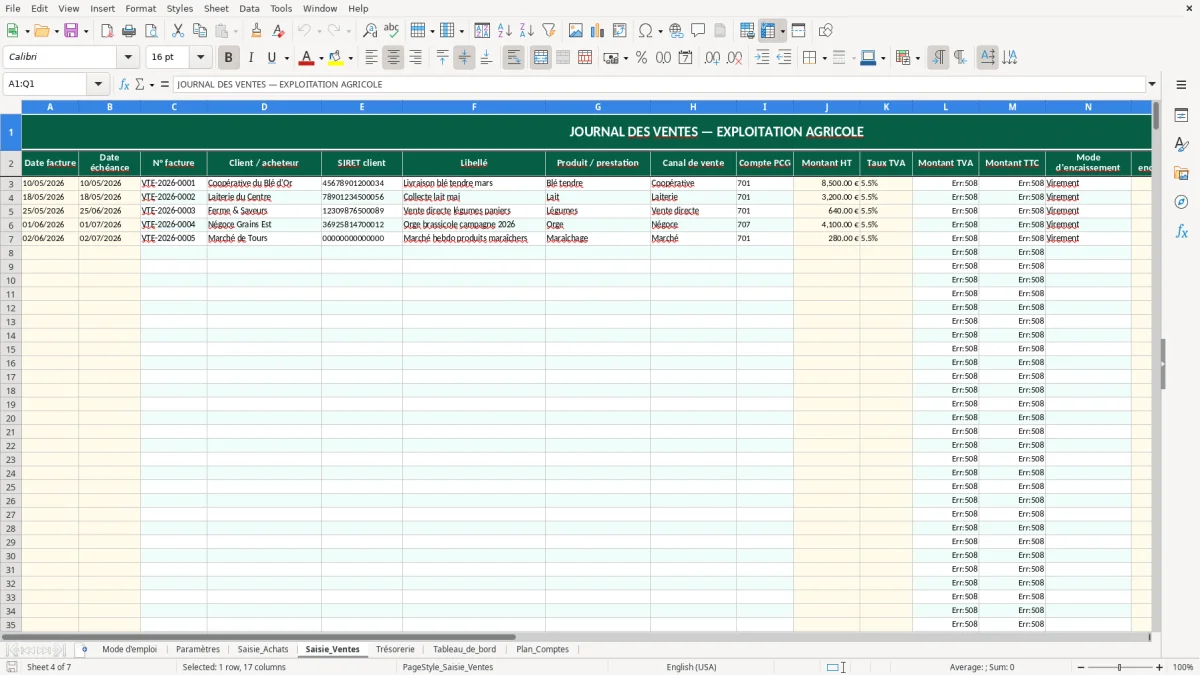
Task: Open background color dropdown arrow
Action: pos(350,58)
